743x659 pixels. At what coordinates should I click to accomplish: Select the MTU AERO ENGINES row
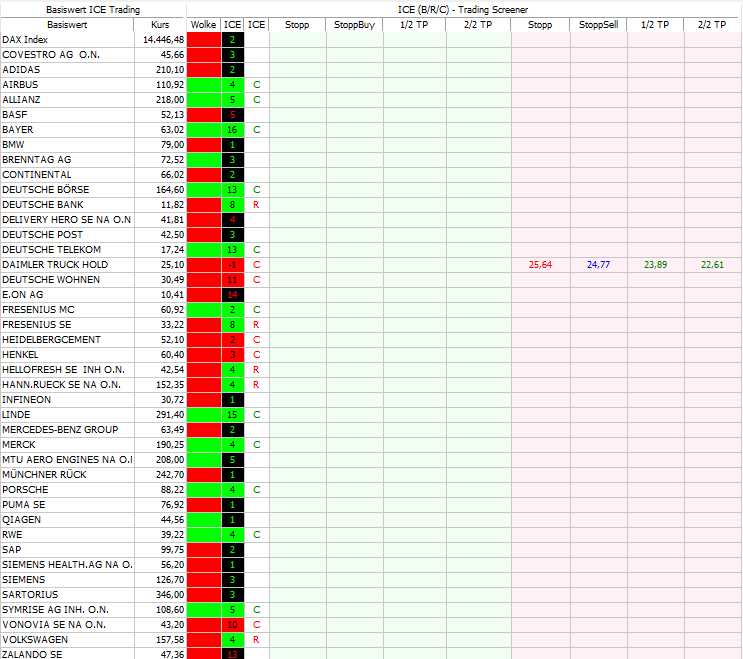(x=67, y=460)
